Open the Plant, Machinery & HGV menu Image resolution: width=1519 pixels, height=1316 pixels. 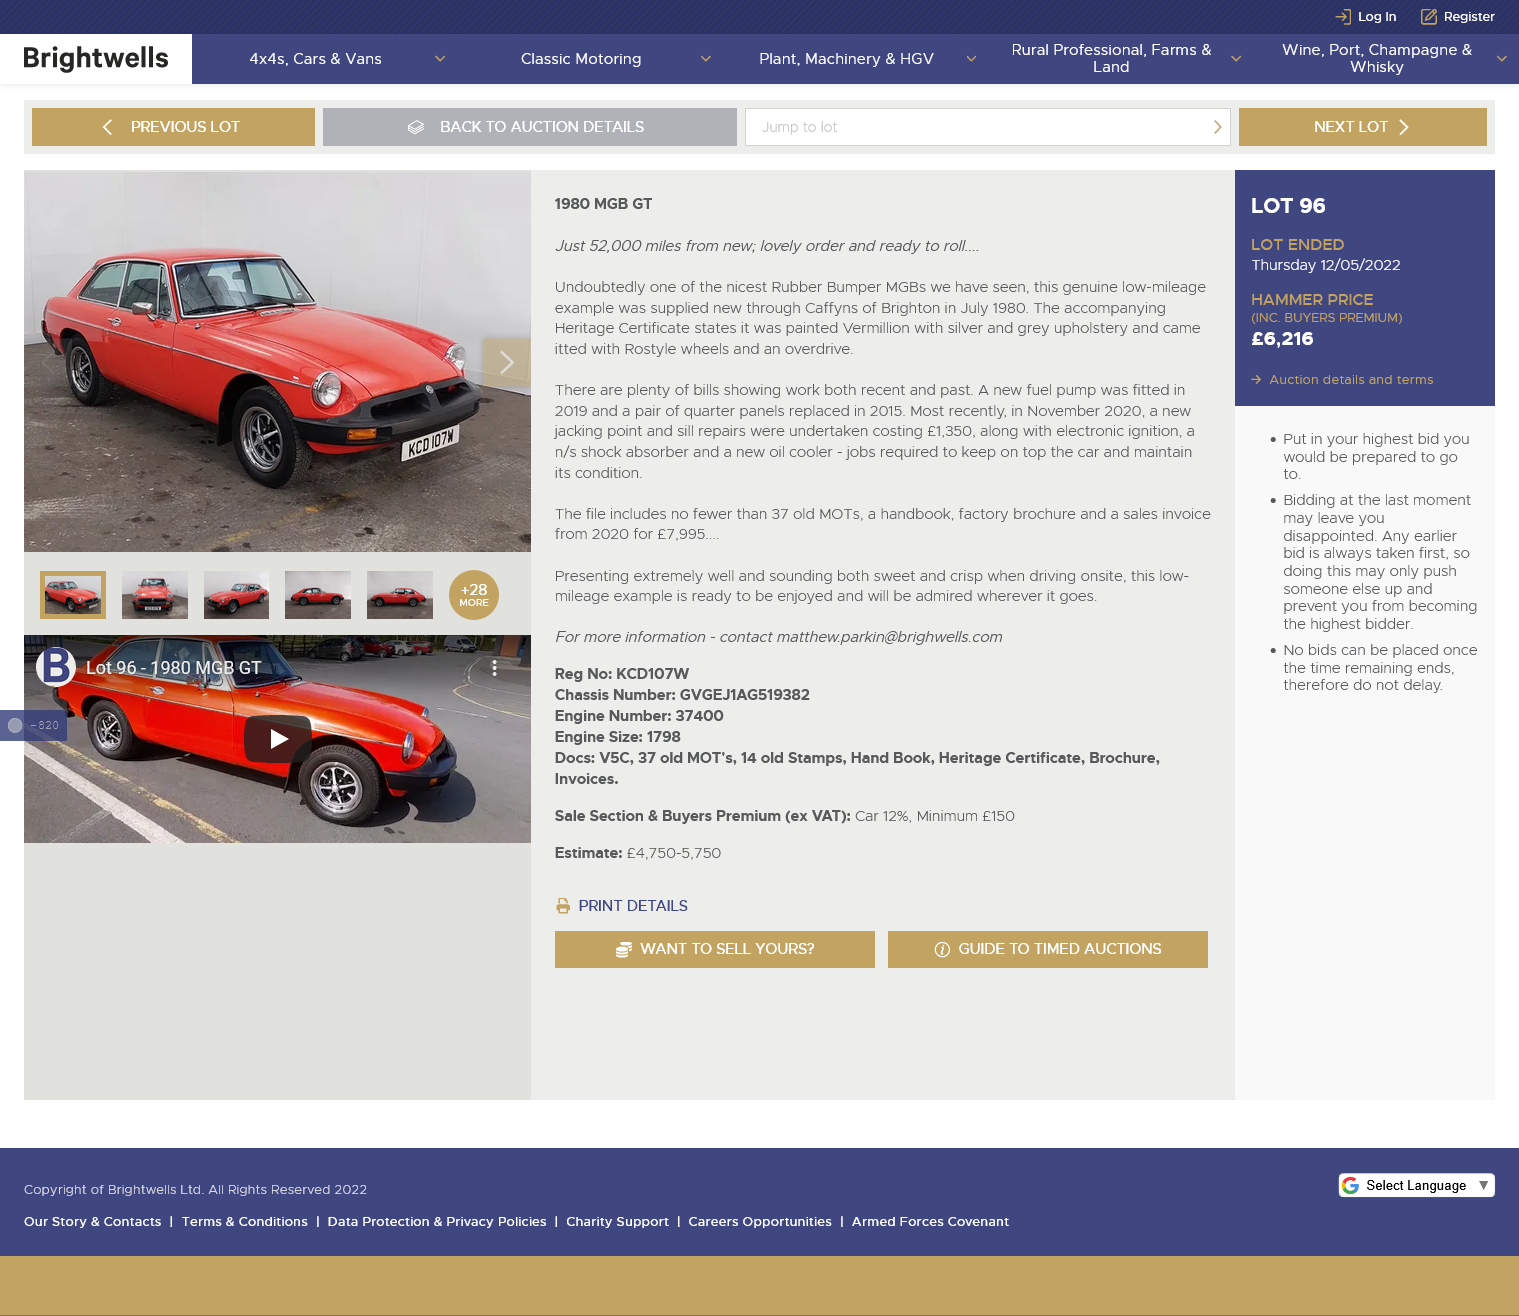coord(846,59)
